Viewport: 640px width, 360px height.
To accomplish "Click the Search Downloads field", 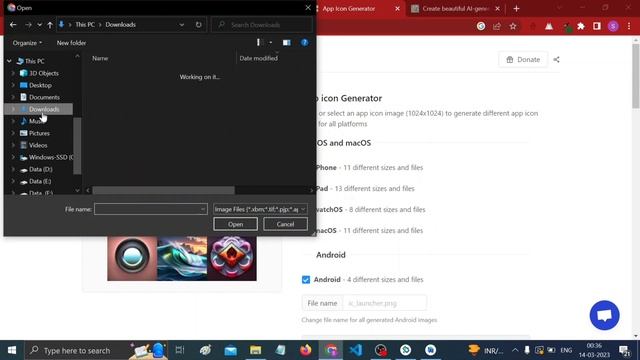I will 262,25.
